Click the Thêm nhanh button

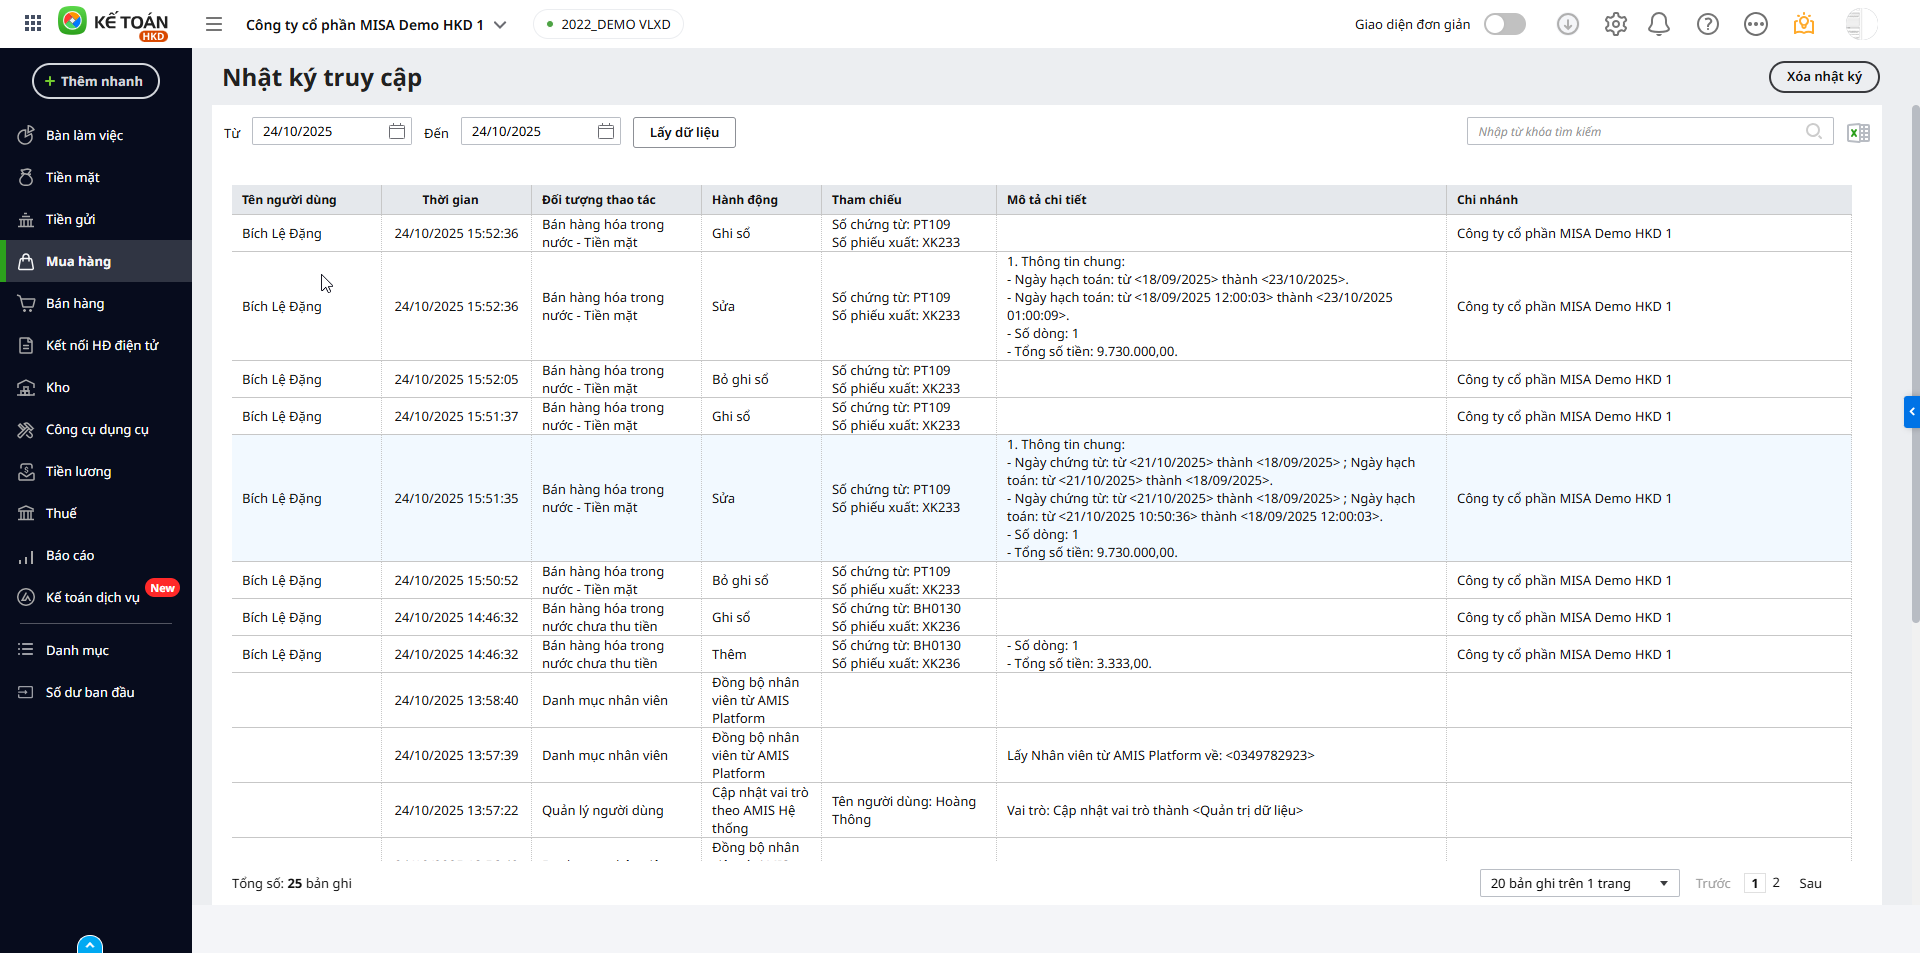[96, 81]
